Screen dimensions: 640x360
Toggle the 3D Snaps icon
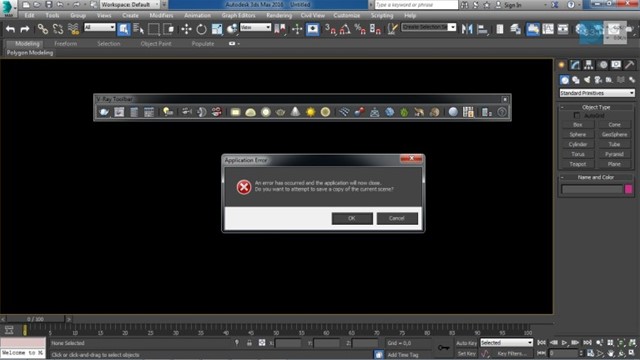(x=330, y=29)
